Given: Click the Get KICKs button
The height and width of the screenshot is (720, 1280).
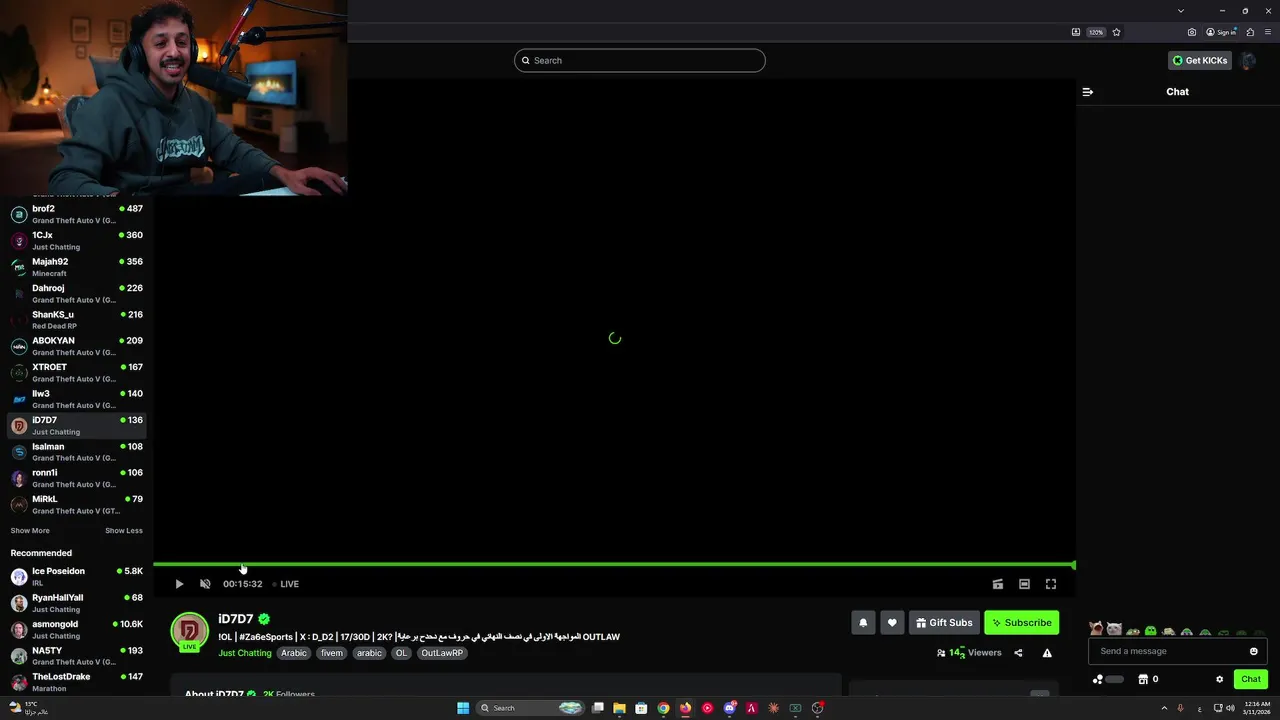Looking at the screenshot, I should pos(1199,61).
